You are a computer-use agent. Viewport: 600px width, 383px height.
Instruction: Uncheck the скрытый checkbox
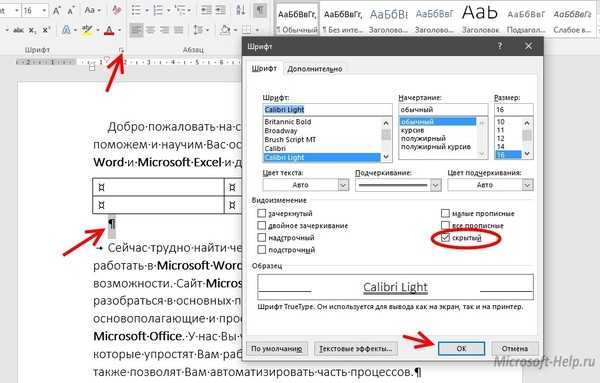(445, 238)
